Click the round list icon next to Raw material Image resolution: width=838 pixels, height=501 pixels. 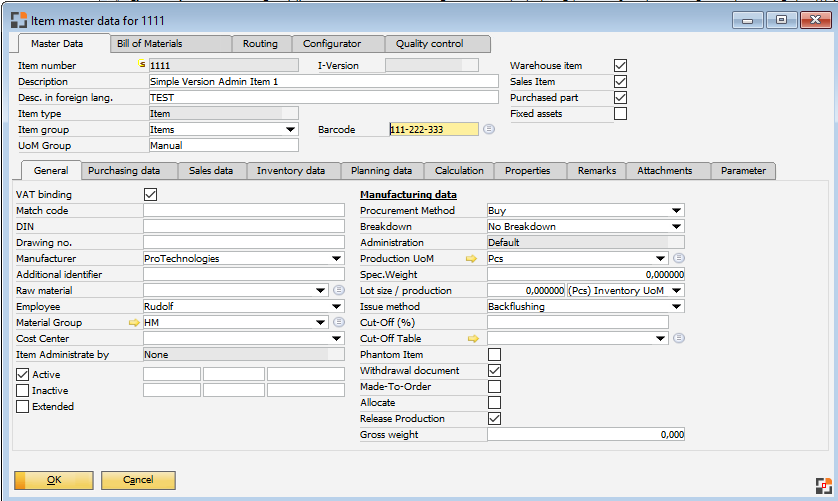(338, 291)
